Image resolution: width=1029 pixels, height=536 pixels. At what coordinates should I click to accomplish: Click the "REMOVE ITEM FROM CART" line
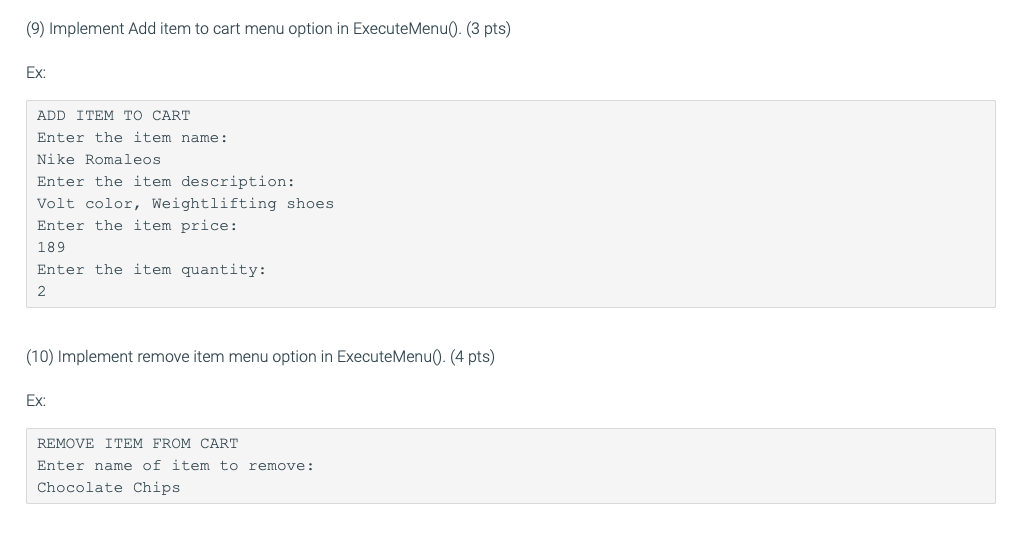click(x=137, y=444)
